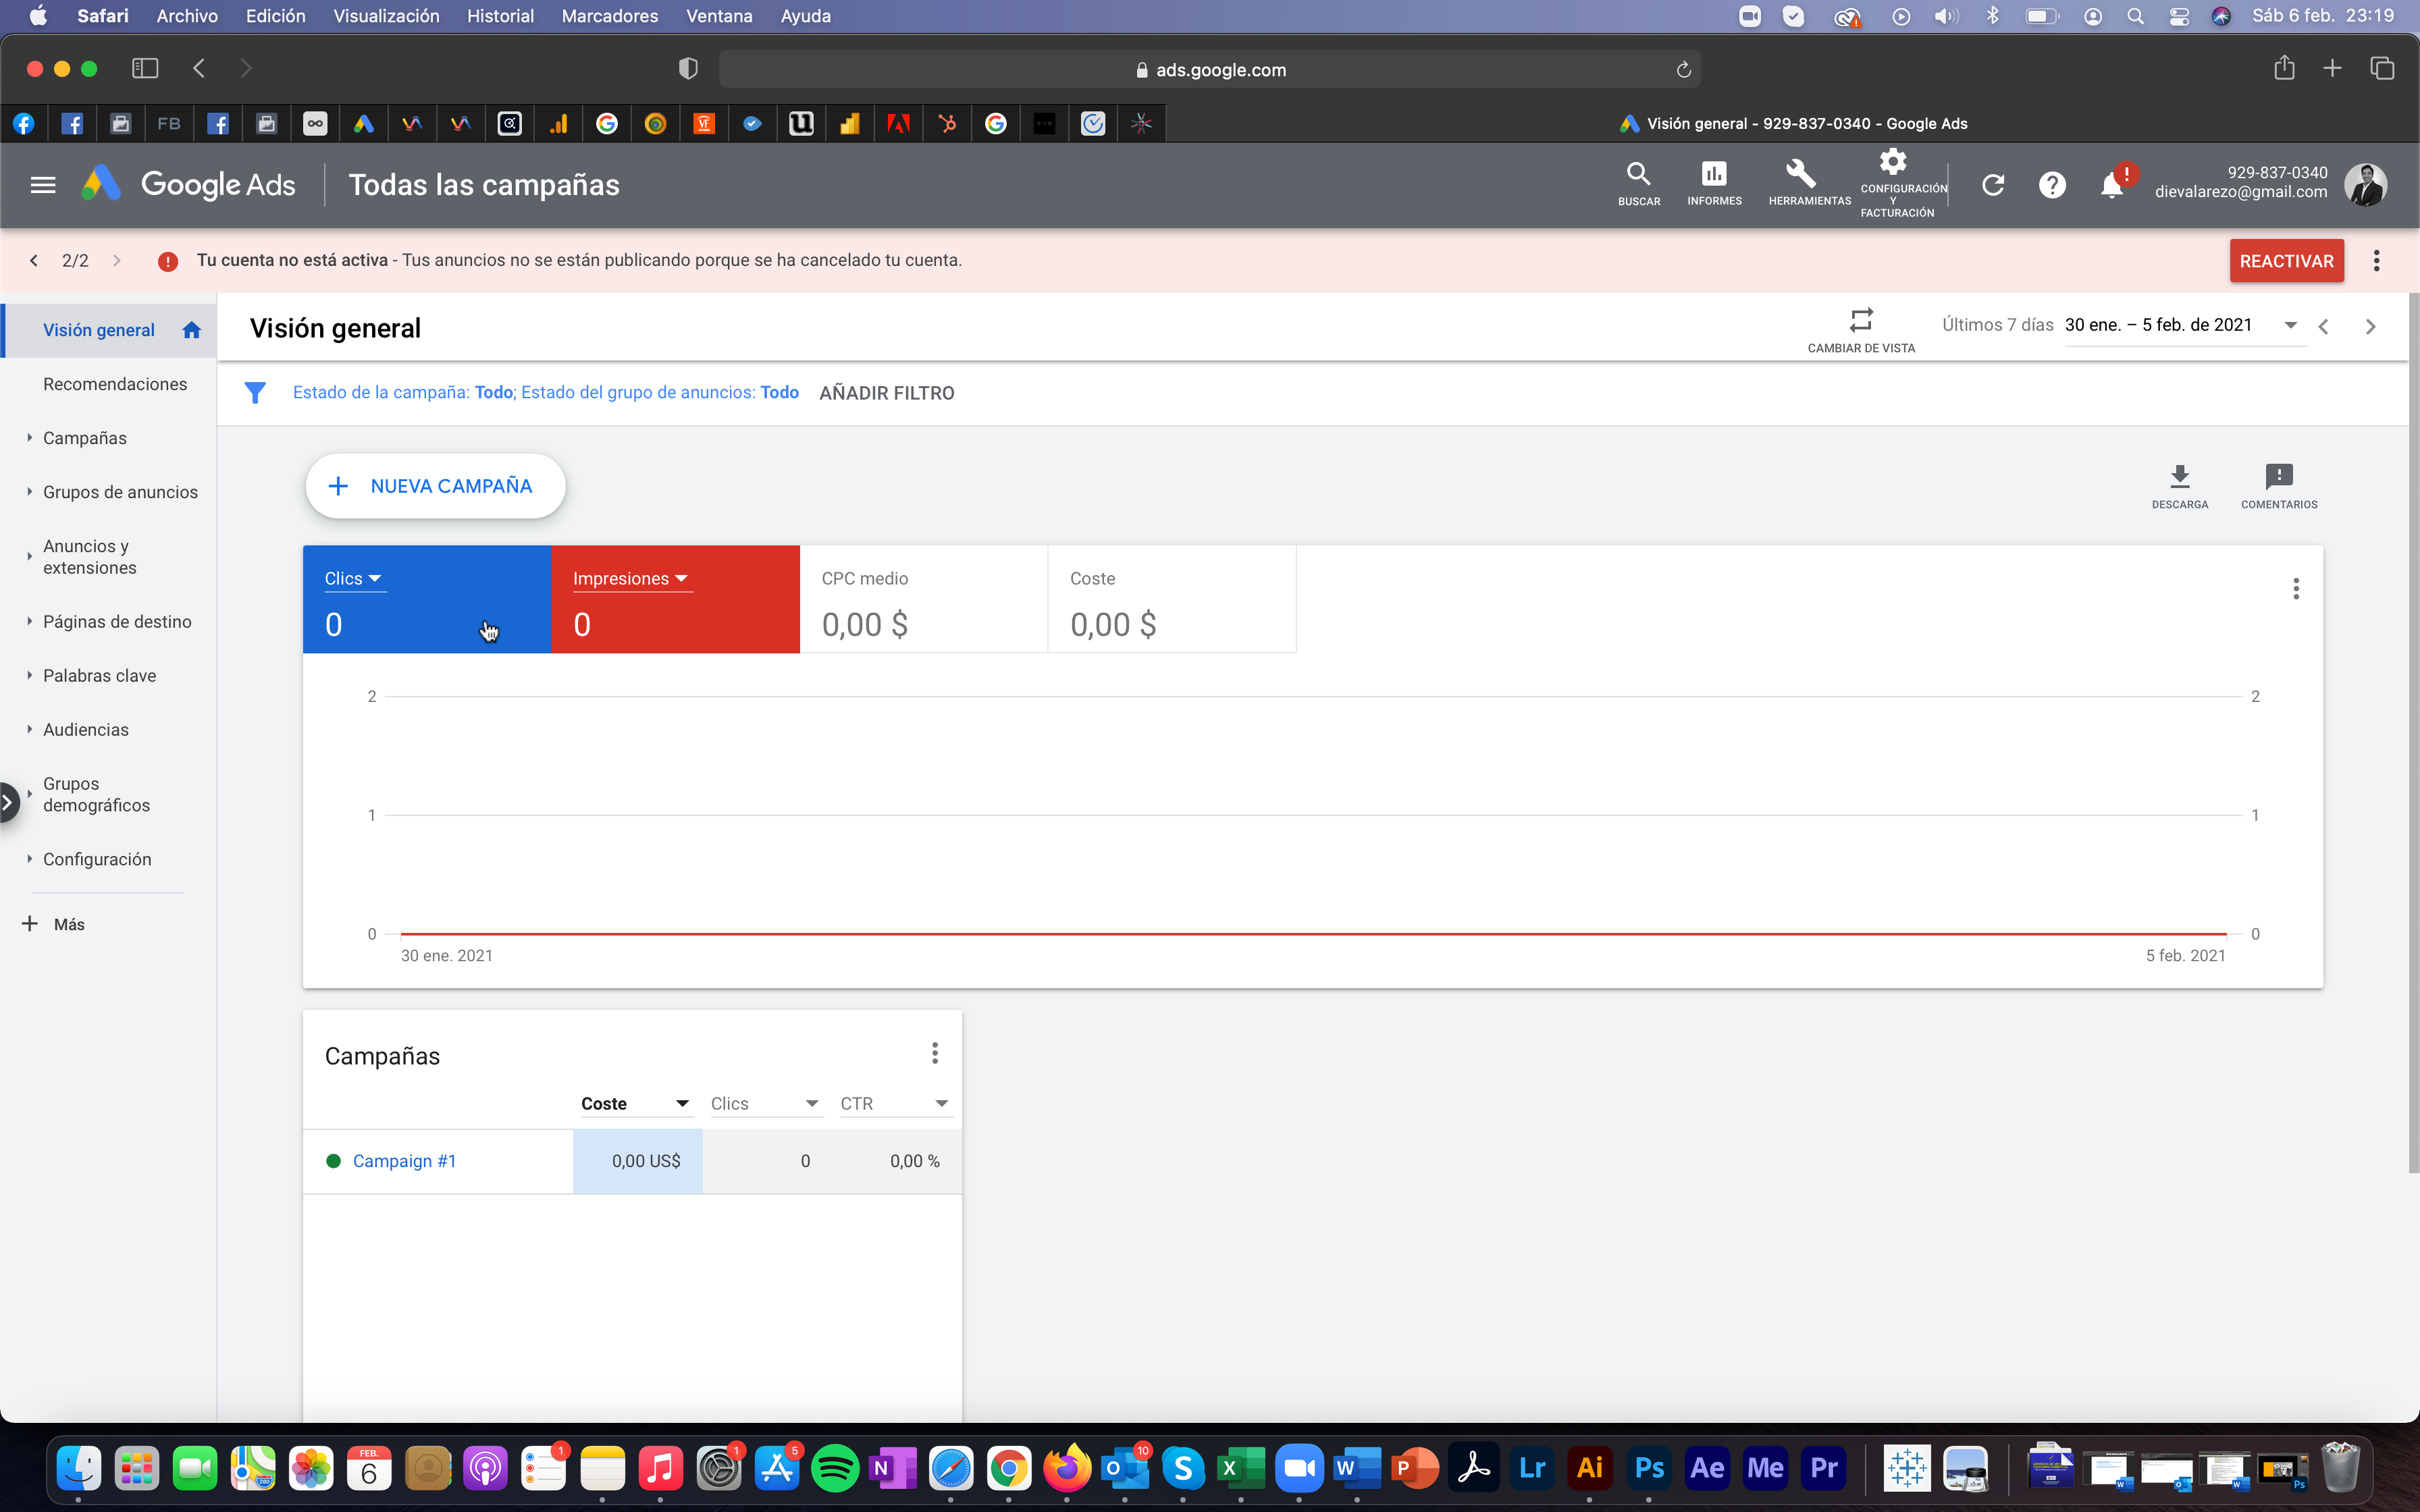Screen dimensions: 2420x1512
Task: Open the Campañas card three-dot menu
Action: pyautogui.click(x=935, y=1053)
